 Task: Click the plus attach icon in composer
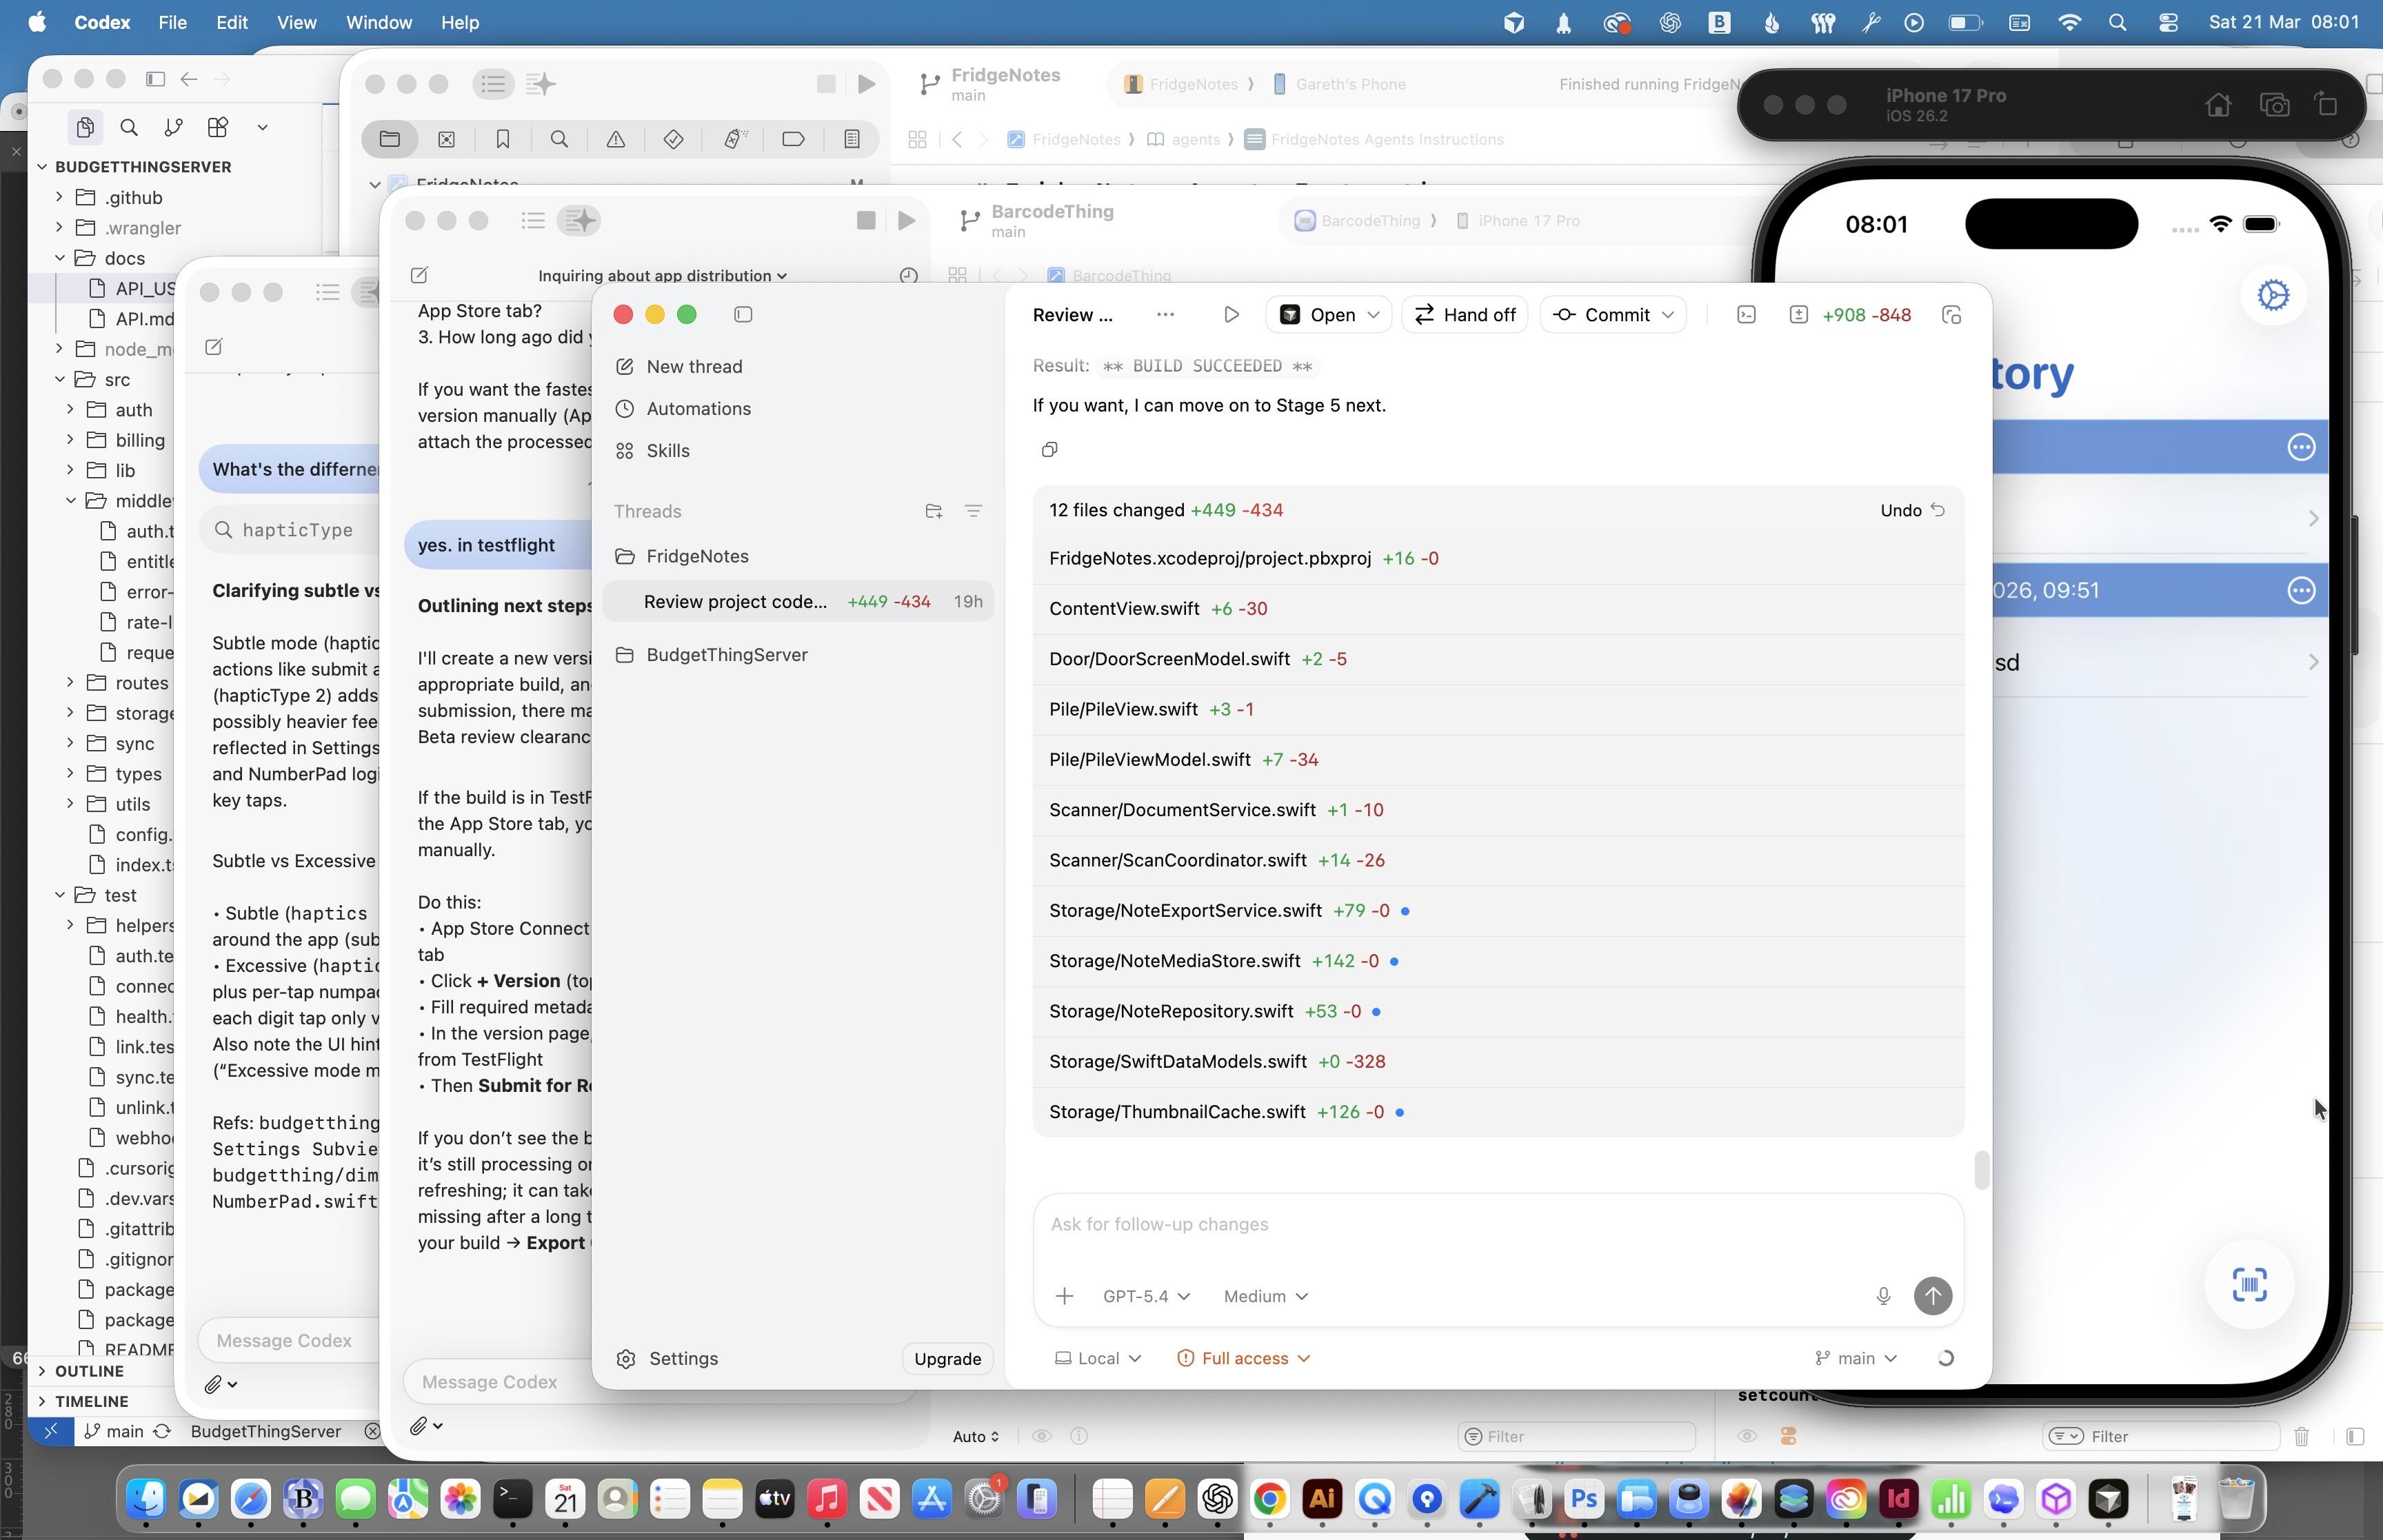point(1064,1296)
